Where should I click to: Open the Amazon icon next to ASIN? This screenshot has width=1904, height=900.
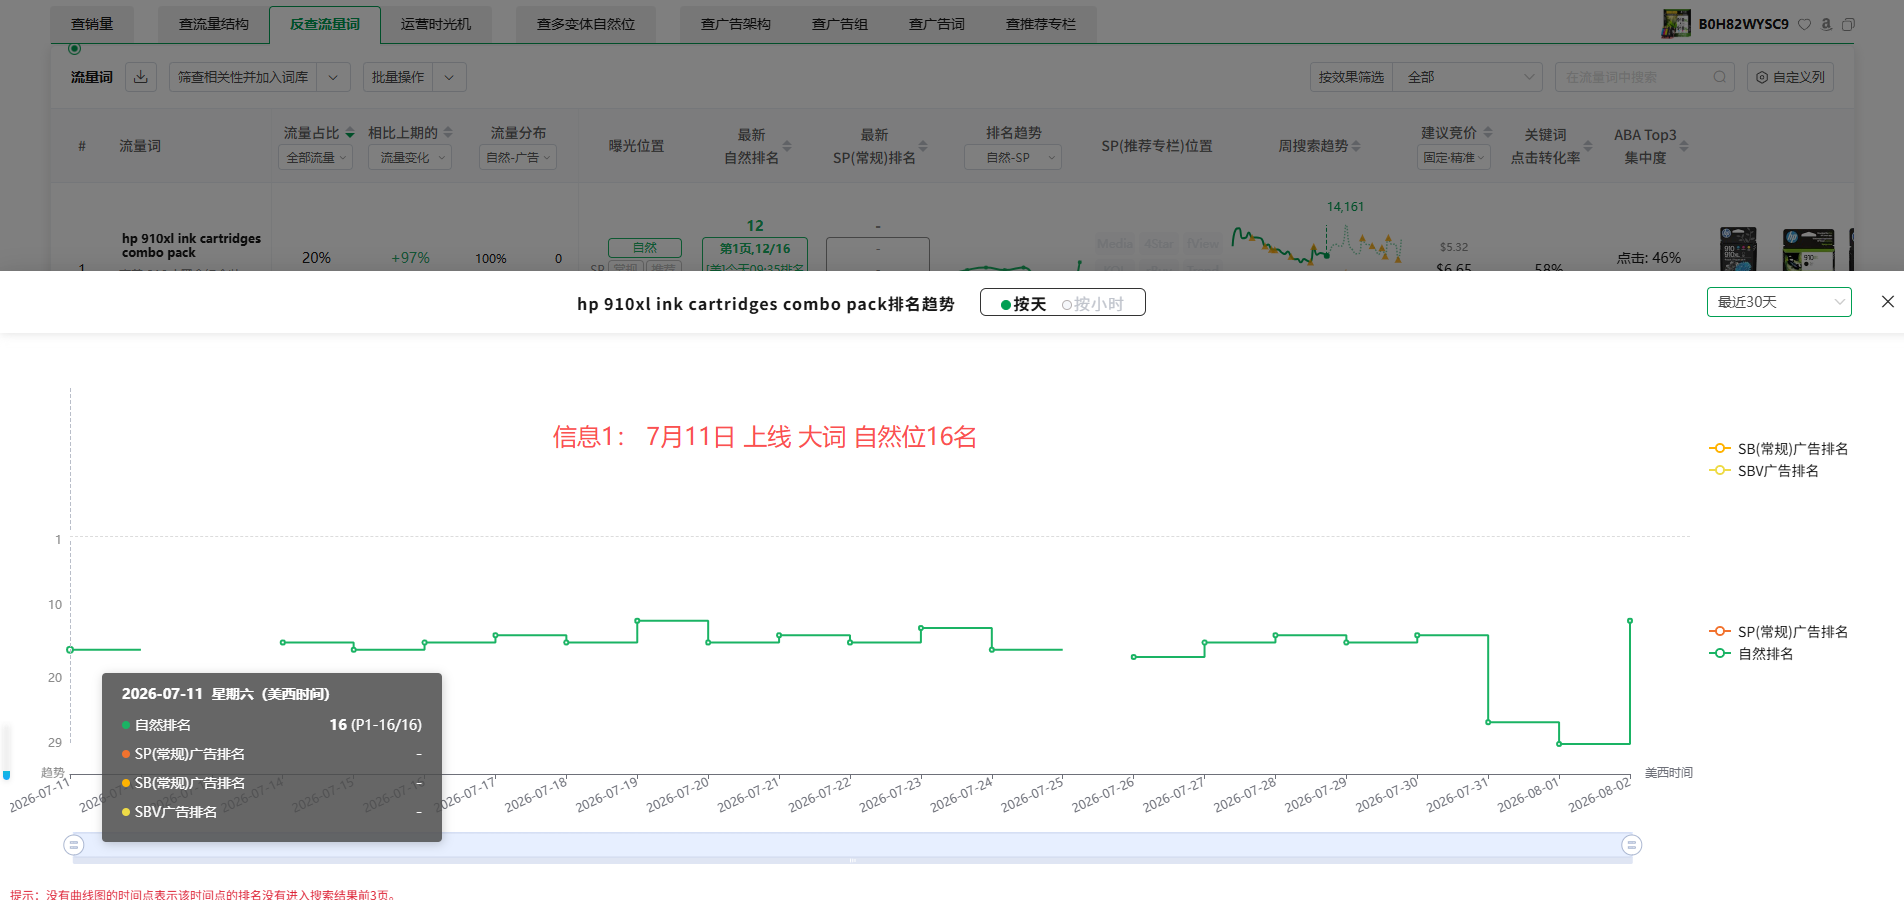1826,24
